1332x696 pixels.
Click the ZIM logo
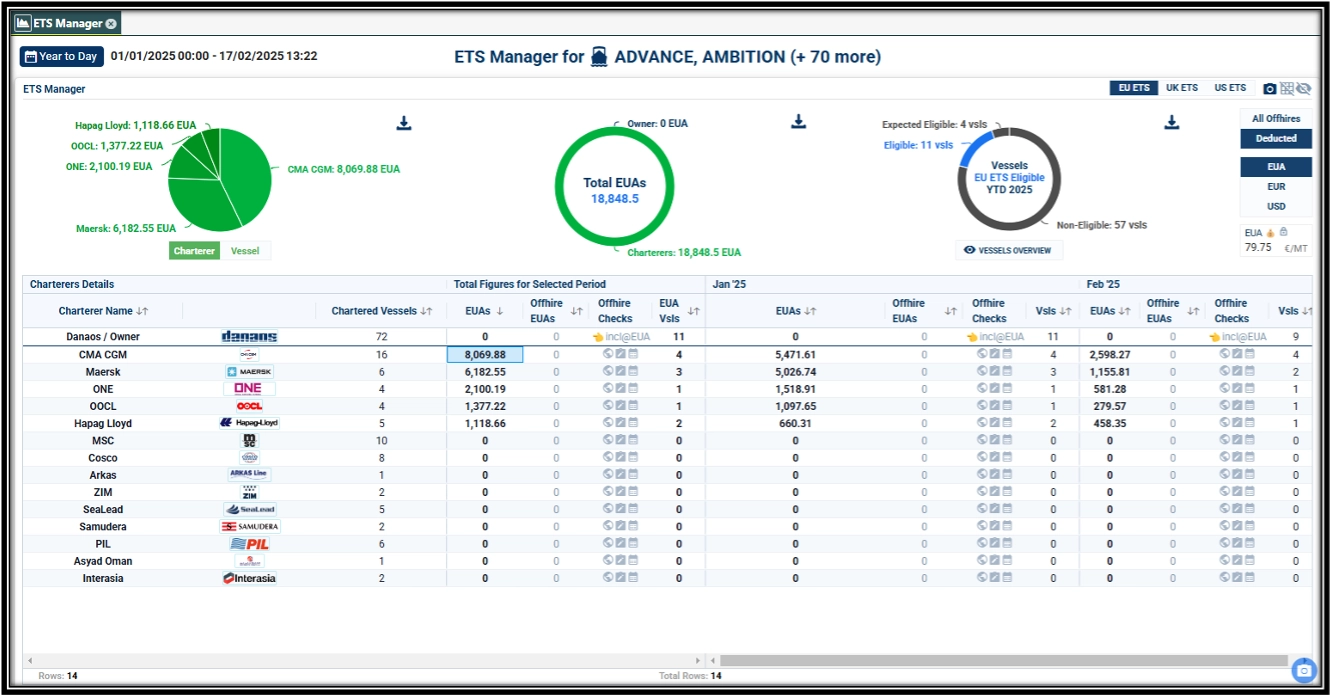tap(249, 492)
